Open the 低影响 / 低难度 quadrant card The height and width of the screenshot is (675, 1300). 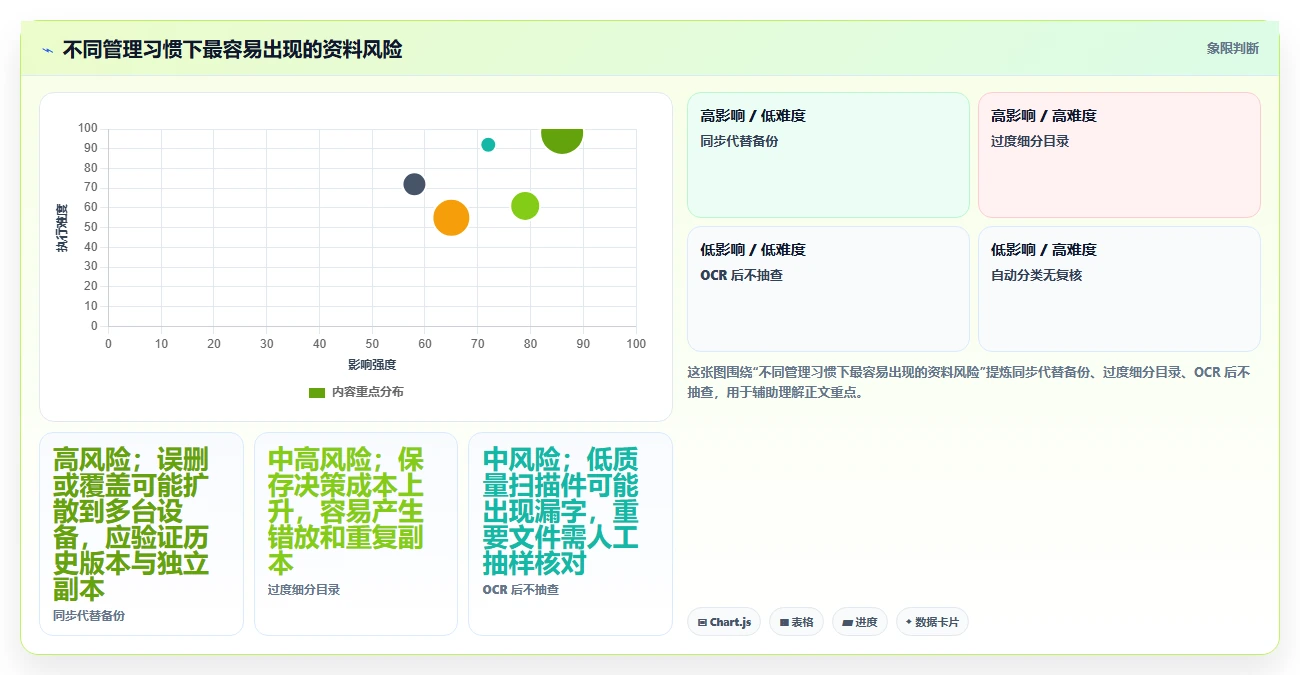coord(828,289)
